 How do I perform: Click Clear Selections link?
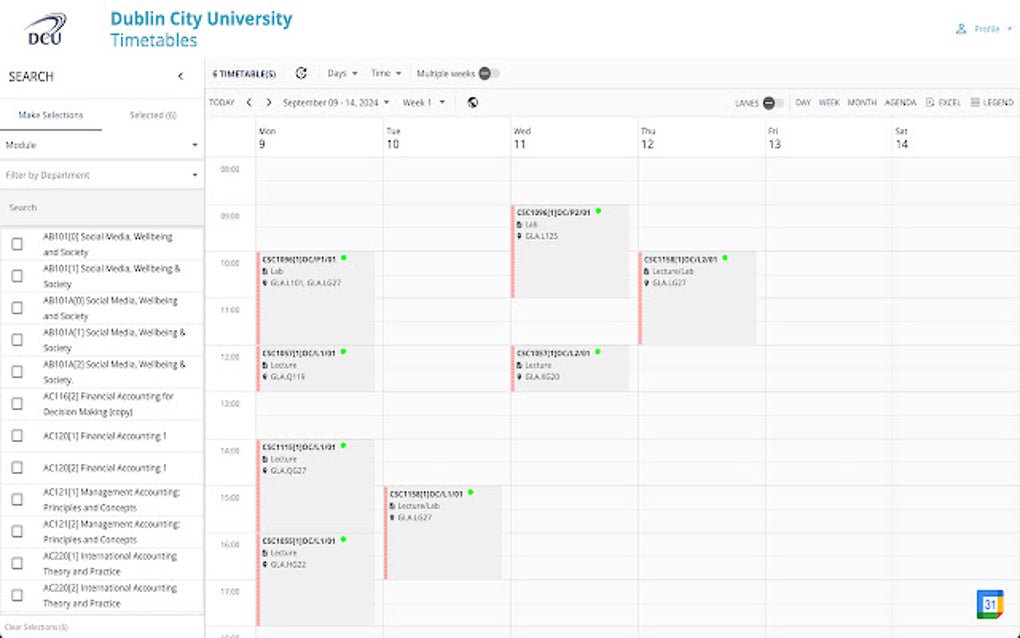(36, 627)
